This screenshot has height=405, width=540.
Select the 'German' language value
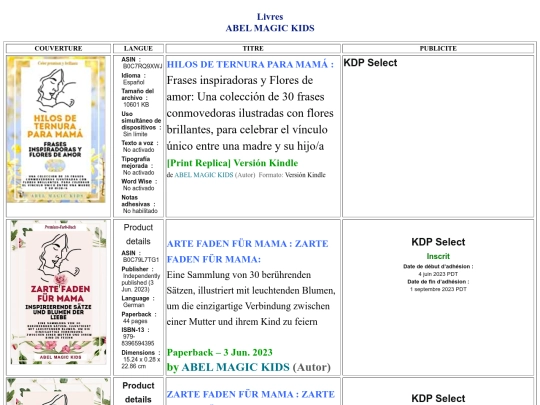tap(134, 305)
